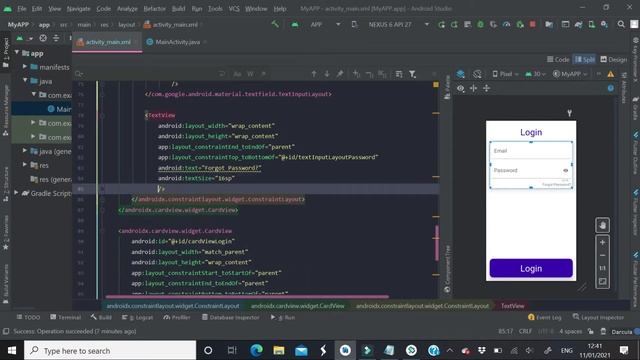
Task: Click the warning triangle in the design toolbar
Action: click(x=611, y=74)
